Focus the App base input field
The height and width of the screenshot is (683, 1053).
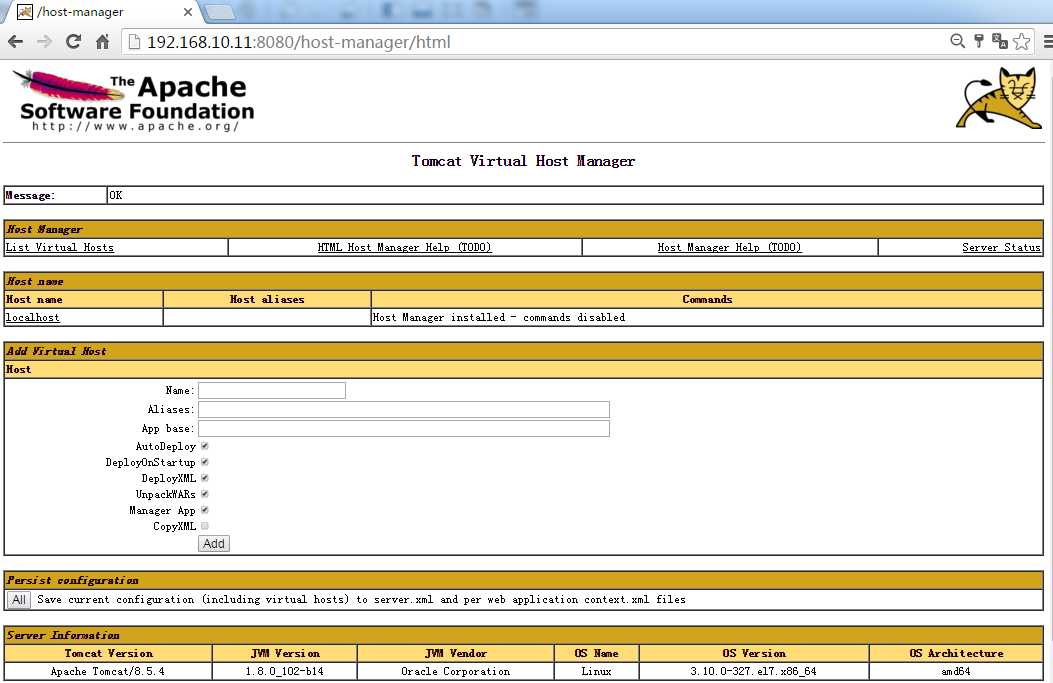[x=404, y=428]
